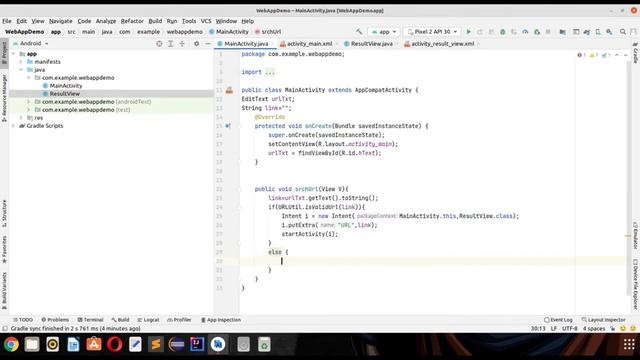Open Chrome from the dock
The image size is (640, 360).
[11, 344]
